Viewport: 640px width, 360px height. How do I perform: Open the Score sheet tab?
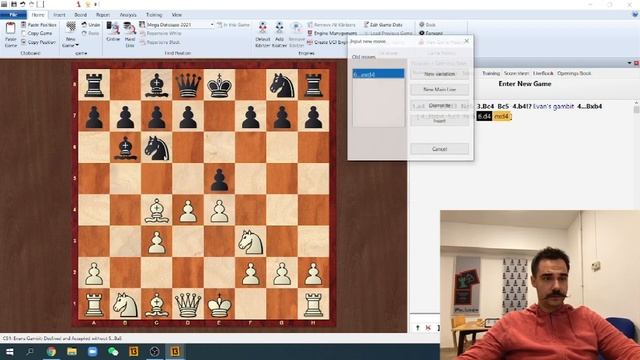[x=516, y=73]
